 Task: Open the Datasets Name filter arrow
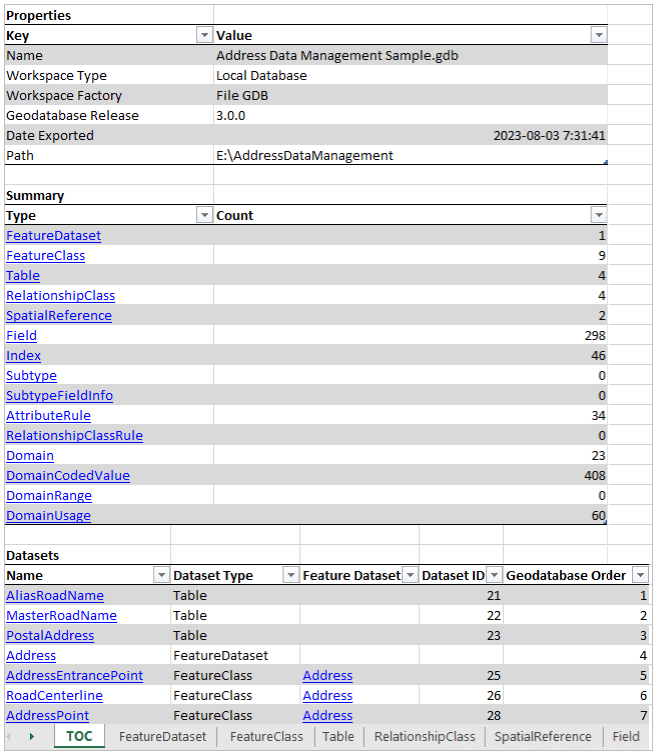point(161,575)
